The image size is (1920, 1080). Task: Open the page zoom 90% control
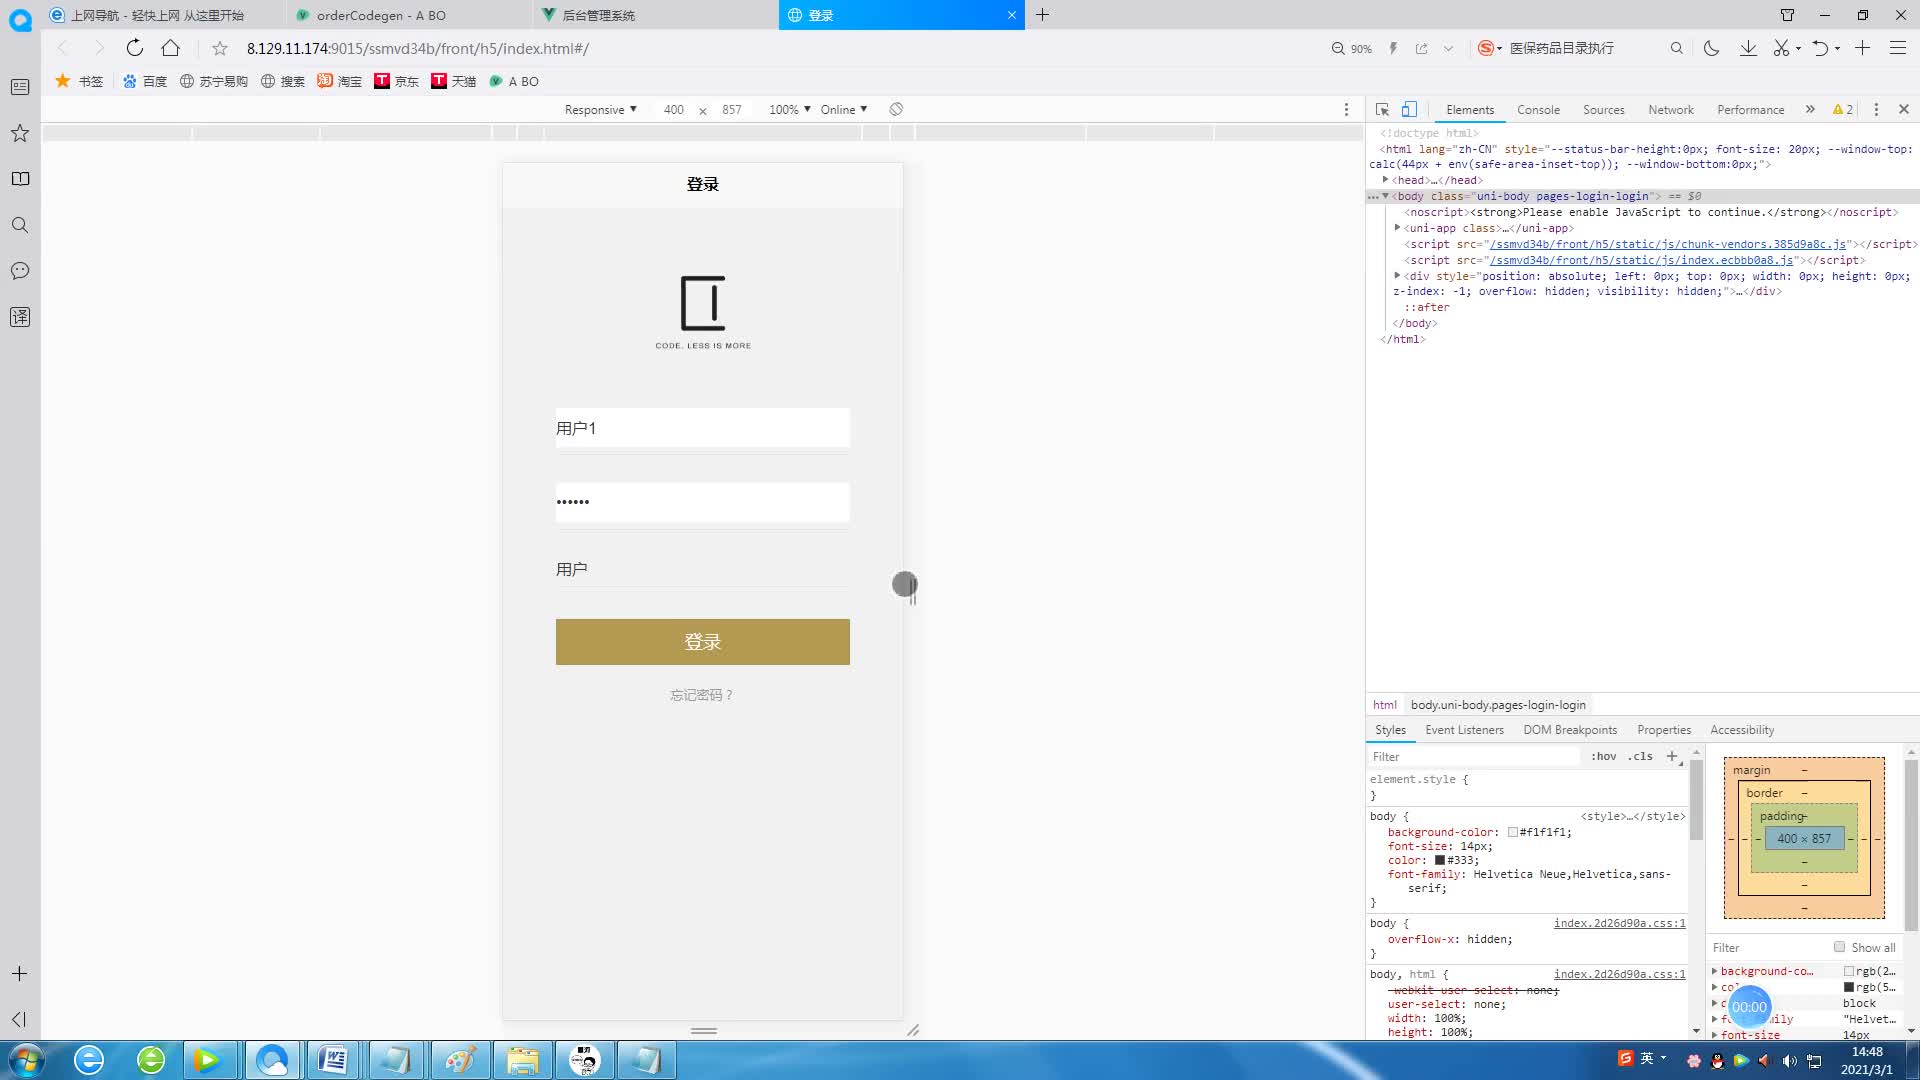click(x=1352, y=48)
